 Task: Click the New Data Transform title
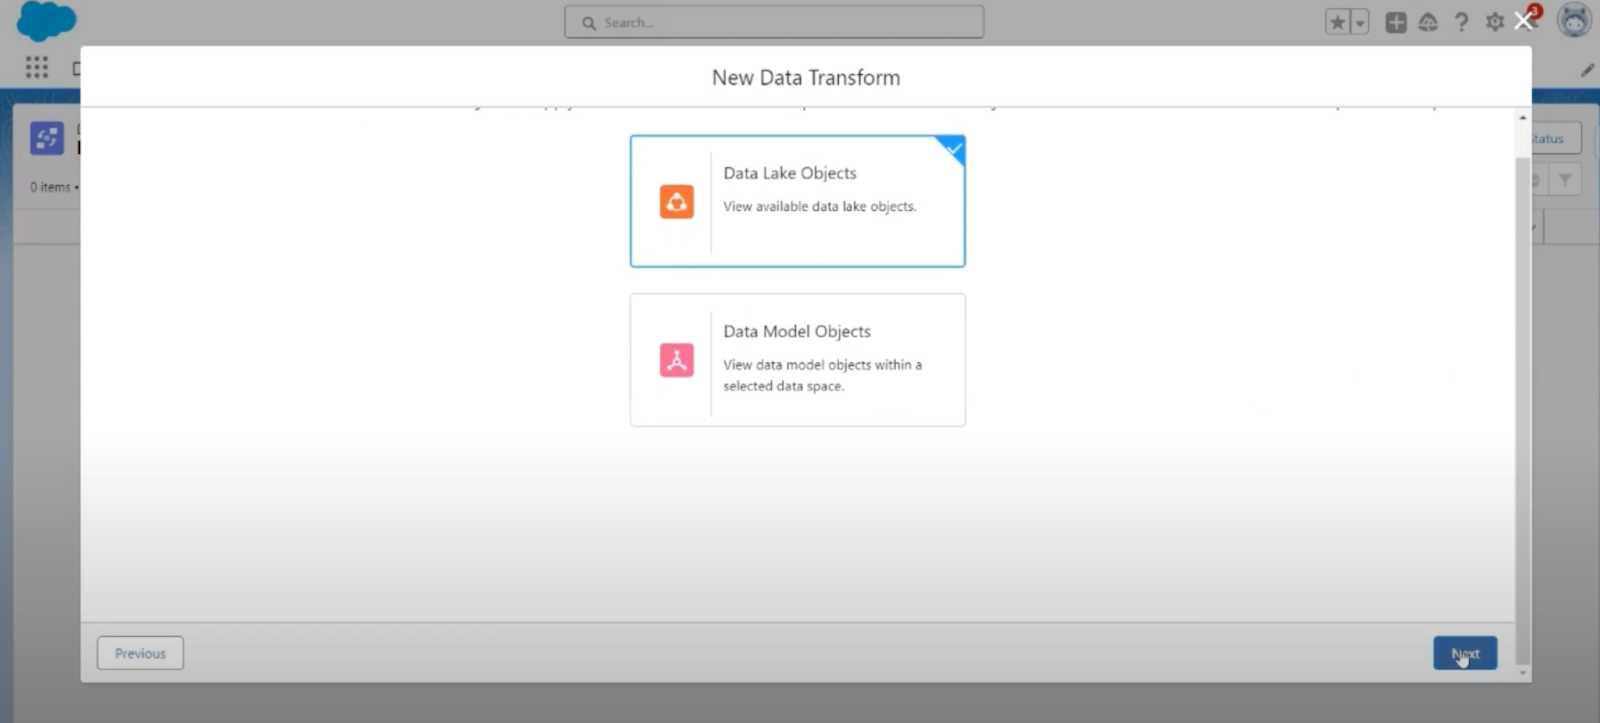click(806, 77)
